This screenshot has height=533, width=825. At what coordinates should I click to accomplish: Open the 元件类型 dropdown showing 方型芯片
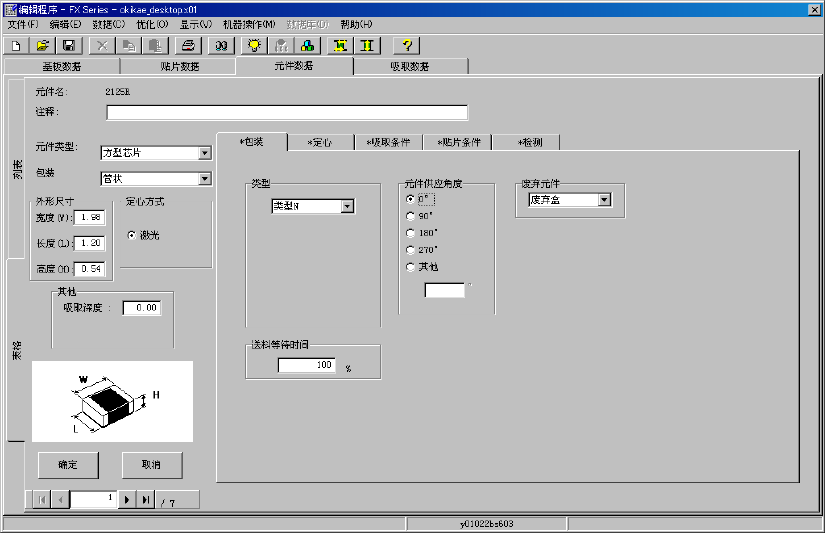(205, 153)
